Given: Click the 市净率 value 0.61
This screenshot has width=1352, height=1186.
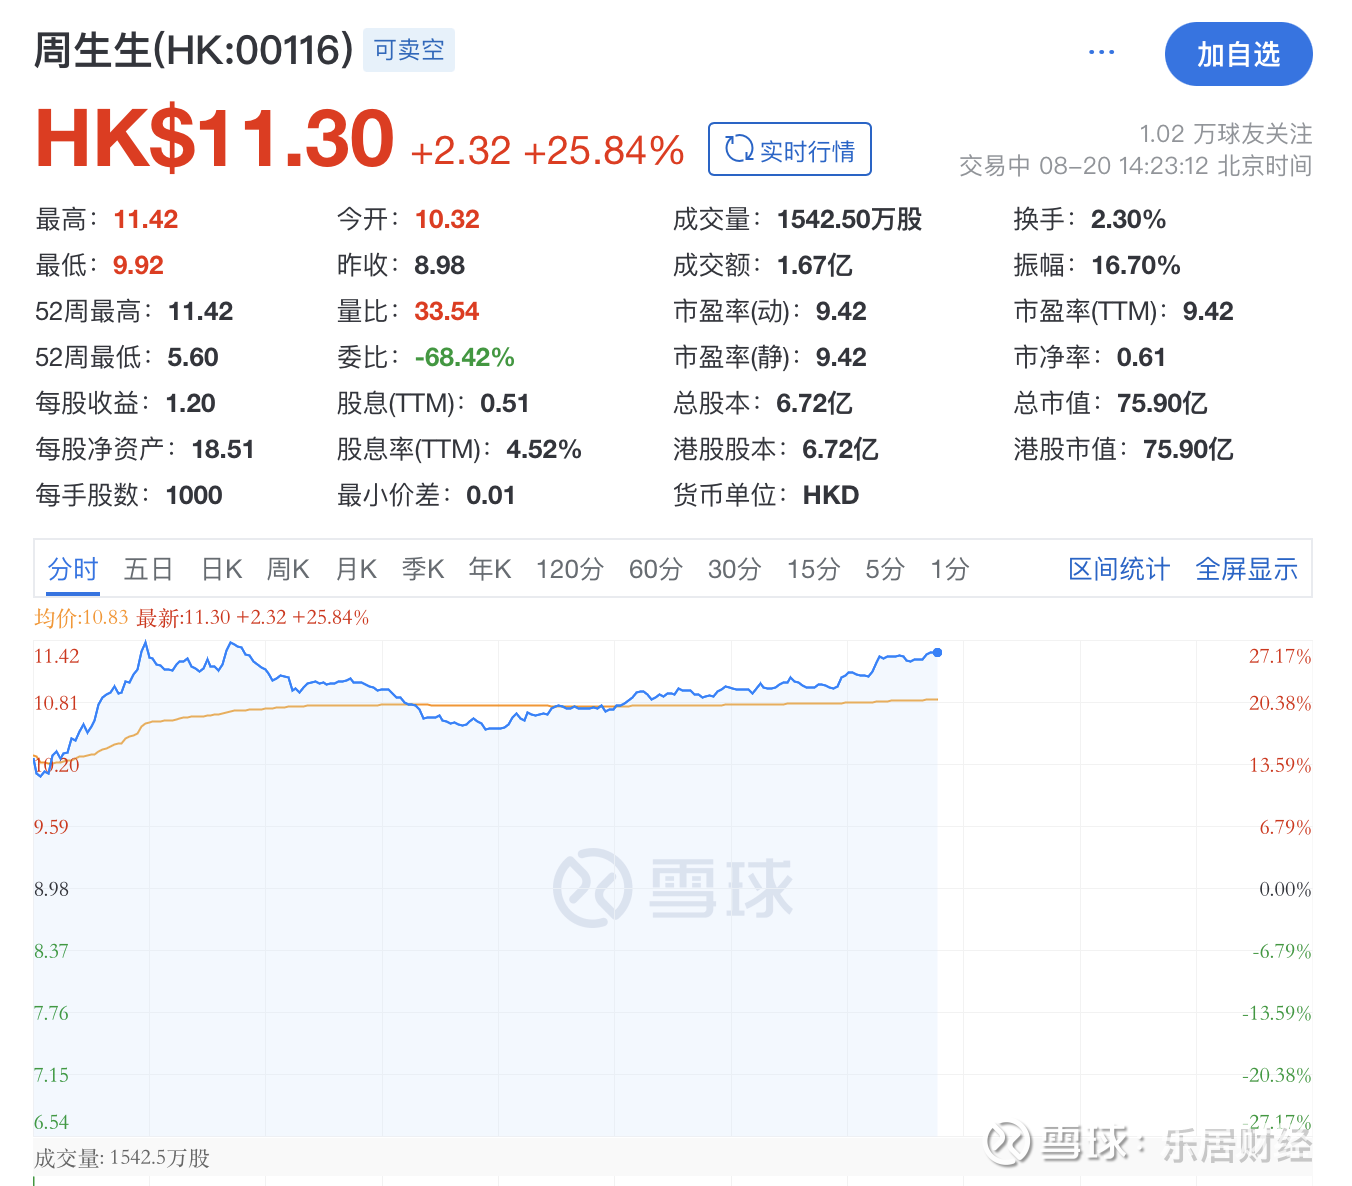Looking at the screenshot, I should coord(1142,357).
